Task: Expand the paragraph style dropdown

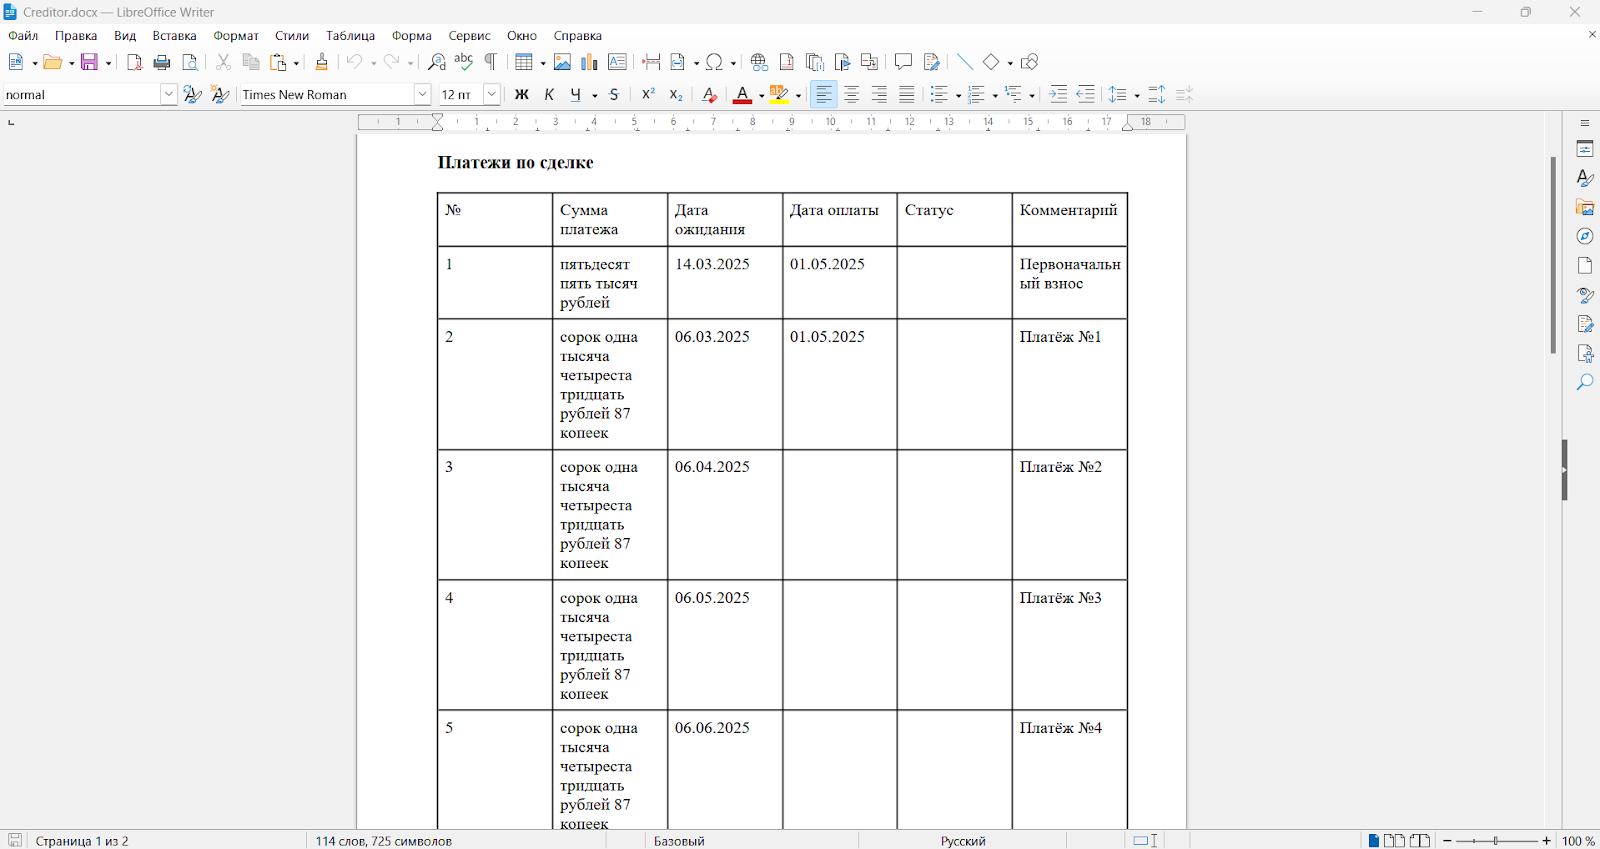Action: coord(168,94)
